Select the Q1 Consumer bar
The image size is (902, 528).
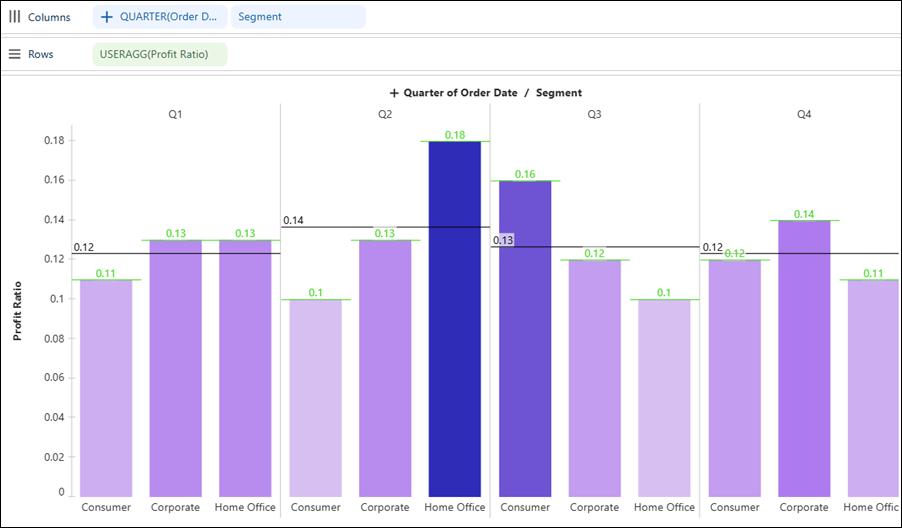(106, 388)
